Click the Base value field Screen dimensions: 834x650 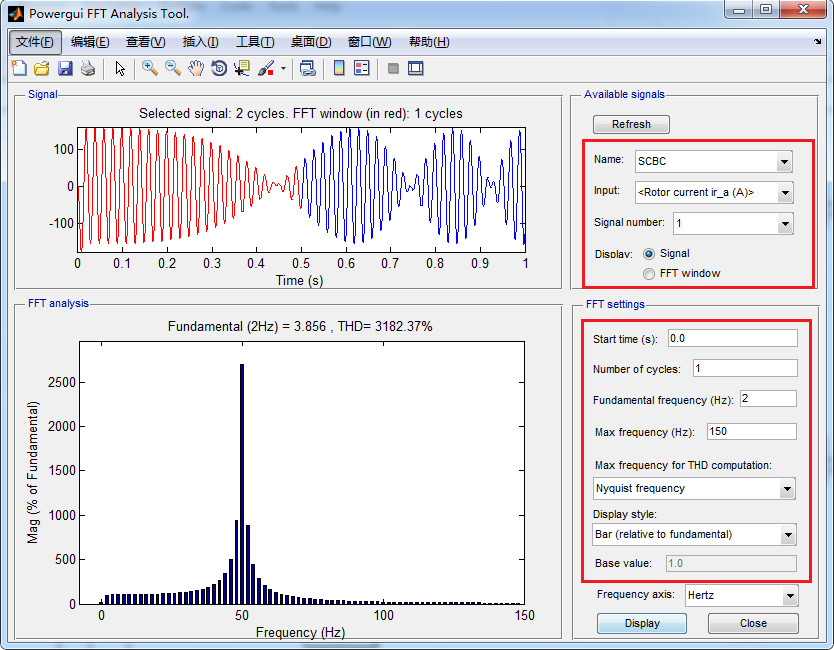coord(731,563)
